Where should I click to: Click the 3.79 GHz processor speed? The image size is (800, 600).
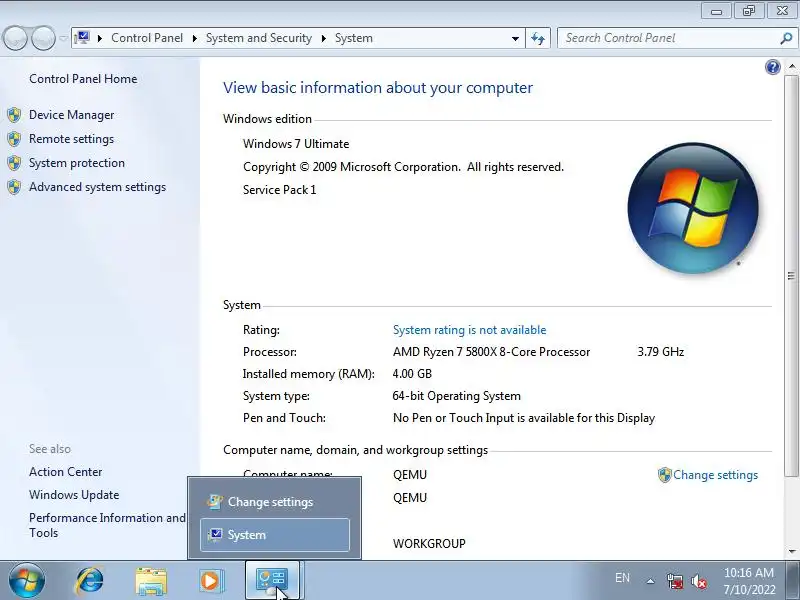click(661, 352)
